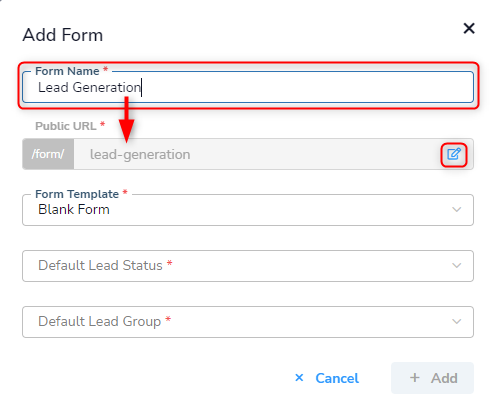Click the Add button label
Viewport: 494px width, 402px height.
point(444,378)
